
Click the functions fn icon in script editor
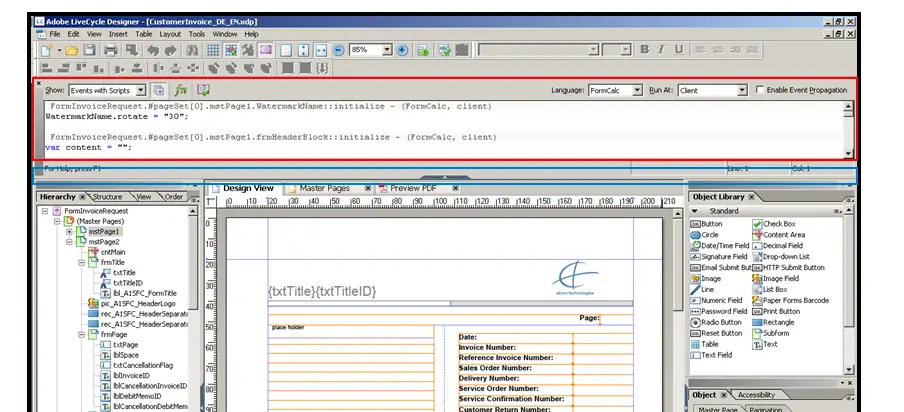181,90
